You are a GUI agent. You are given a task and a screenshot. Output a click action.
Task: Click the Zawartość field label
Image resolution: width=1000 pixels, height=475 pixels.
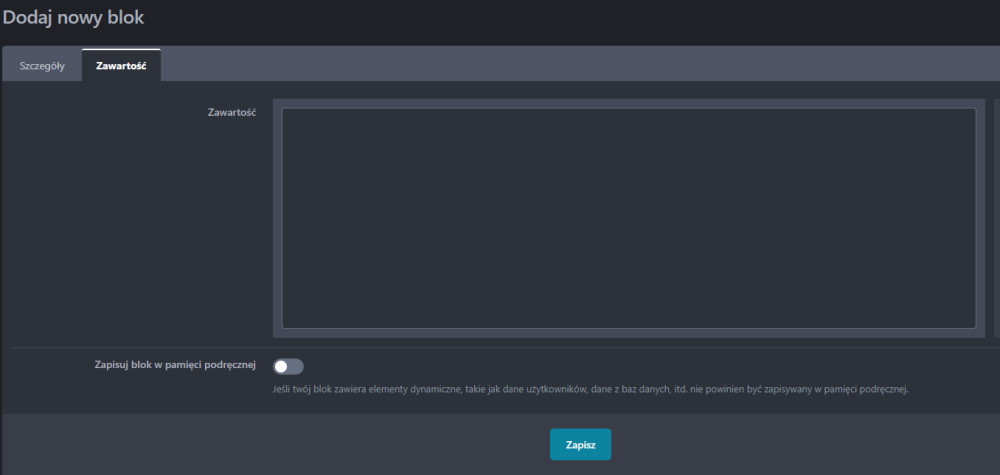click(231, 113)
